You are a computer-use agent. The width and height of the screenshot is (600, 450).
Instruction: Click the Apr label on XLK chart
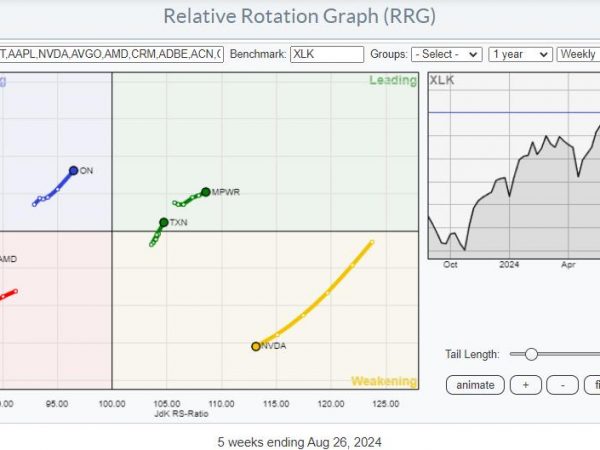click(x=568, y=265)
